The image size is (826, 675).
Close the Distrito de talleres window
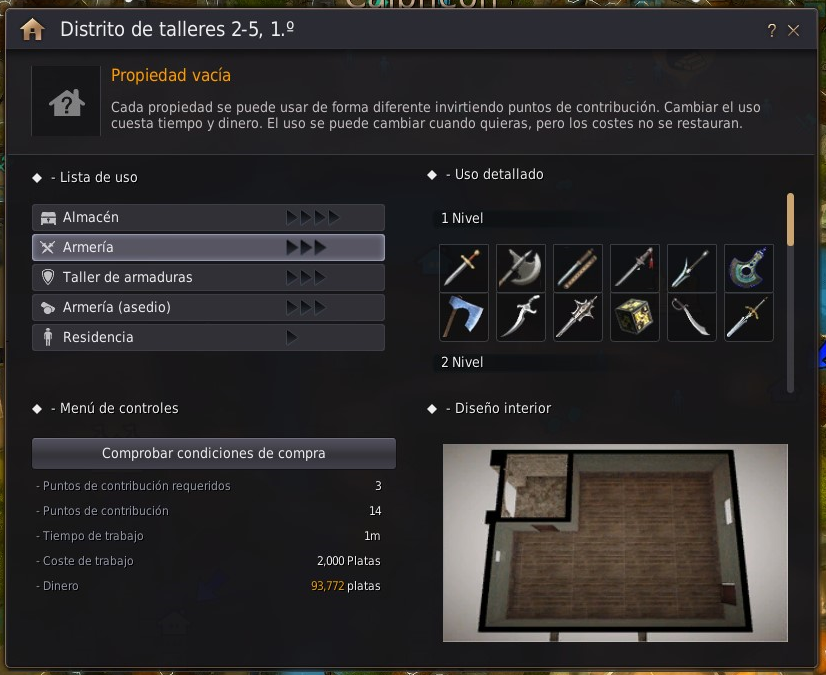793,31
